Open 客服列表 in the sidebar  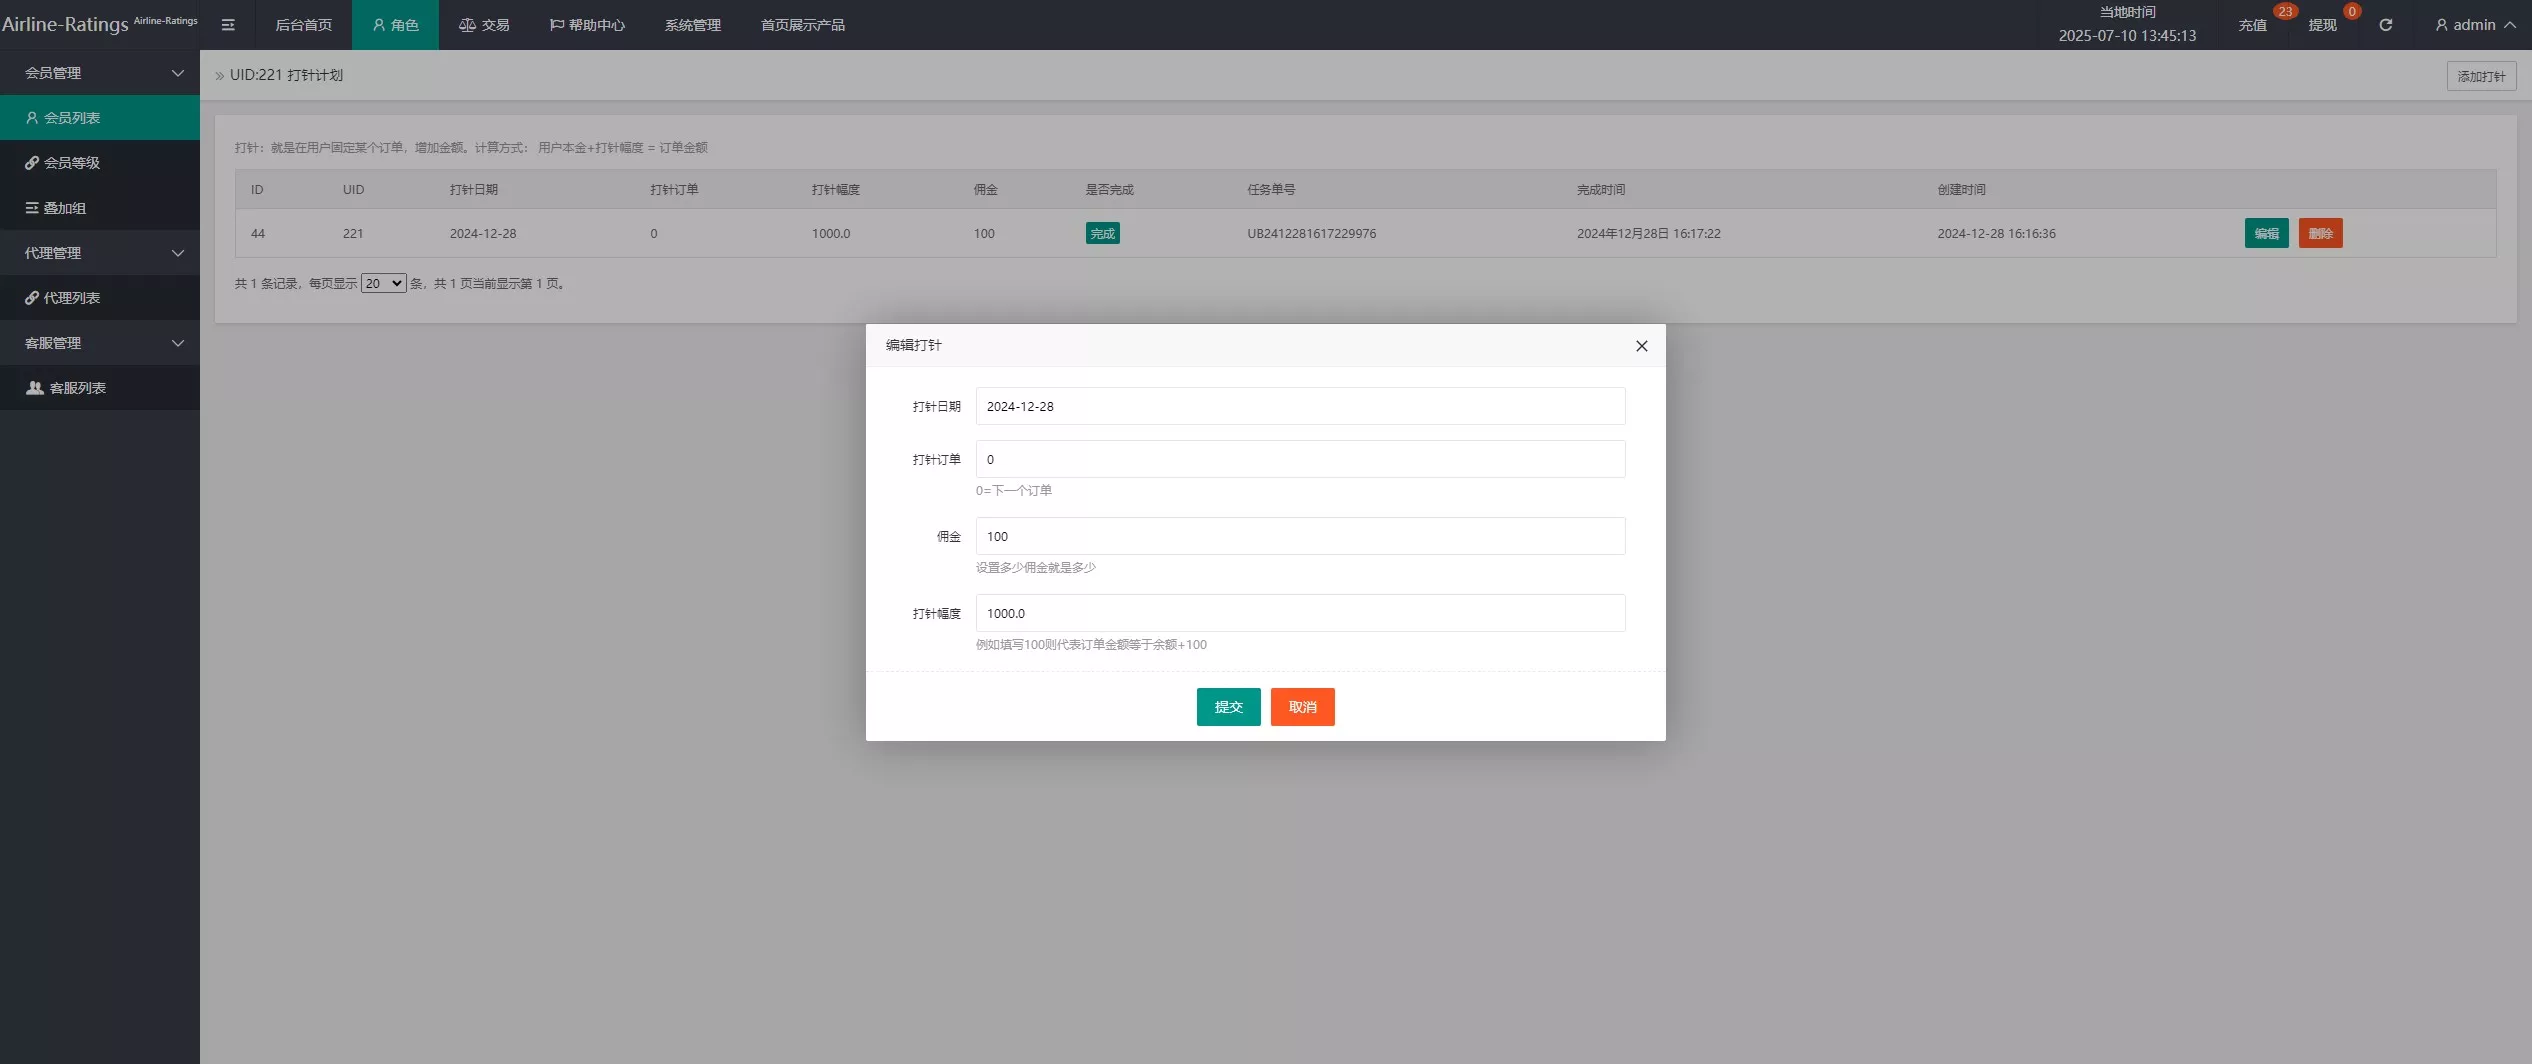(x=77, y=388)
